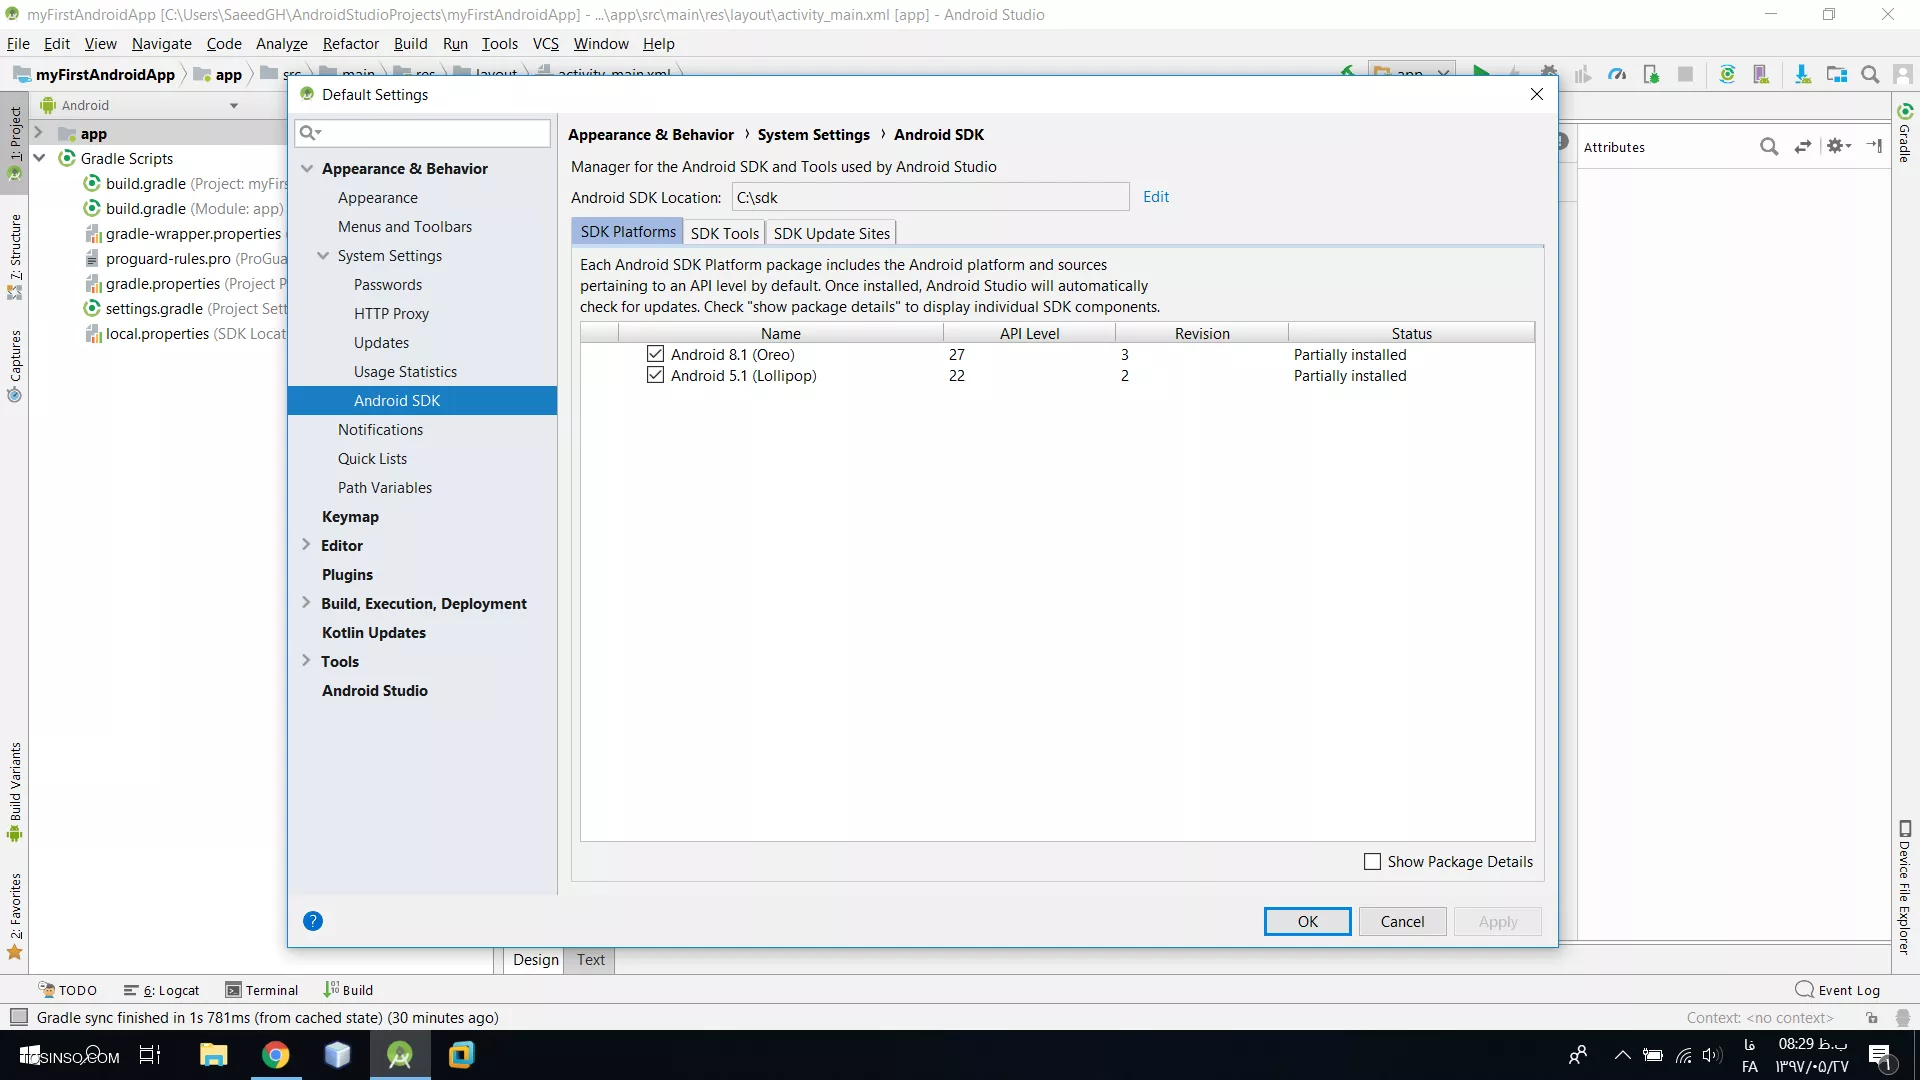Switch layout editor to Text tab

tap(590, 960)
